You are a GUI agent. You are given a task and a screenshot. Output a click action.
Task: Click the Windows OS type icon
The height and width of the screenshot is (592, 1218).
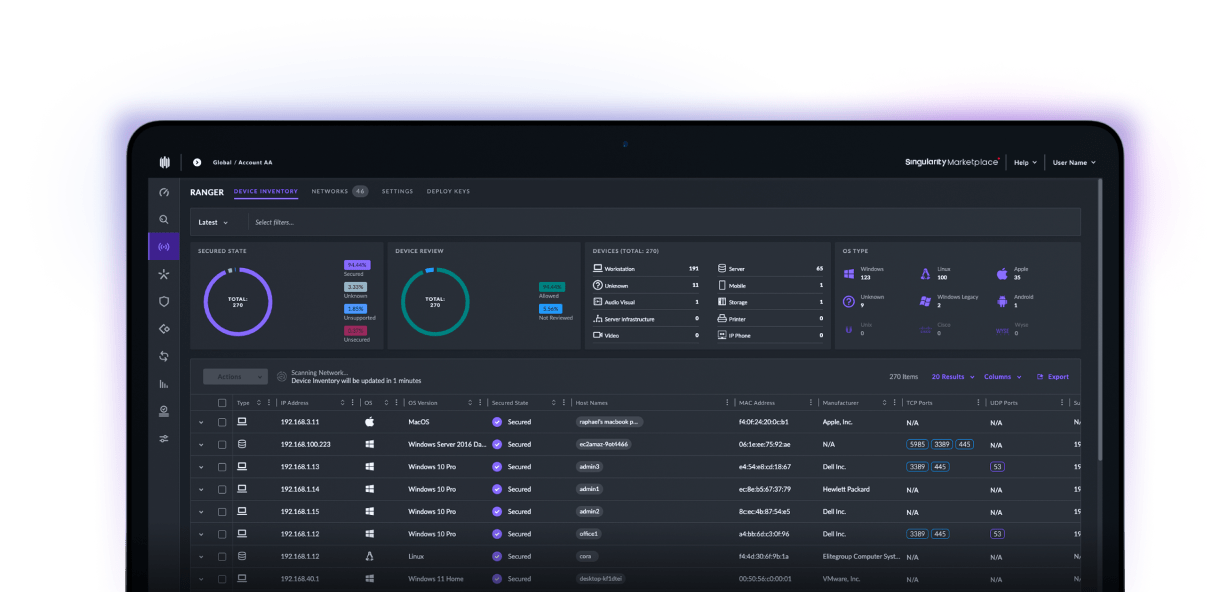pos(849,273)
